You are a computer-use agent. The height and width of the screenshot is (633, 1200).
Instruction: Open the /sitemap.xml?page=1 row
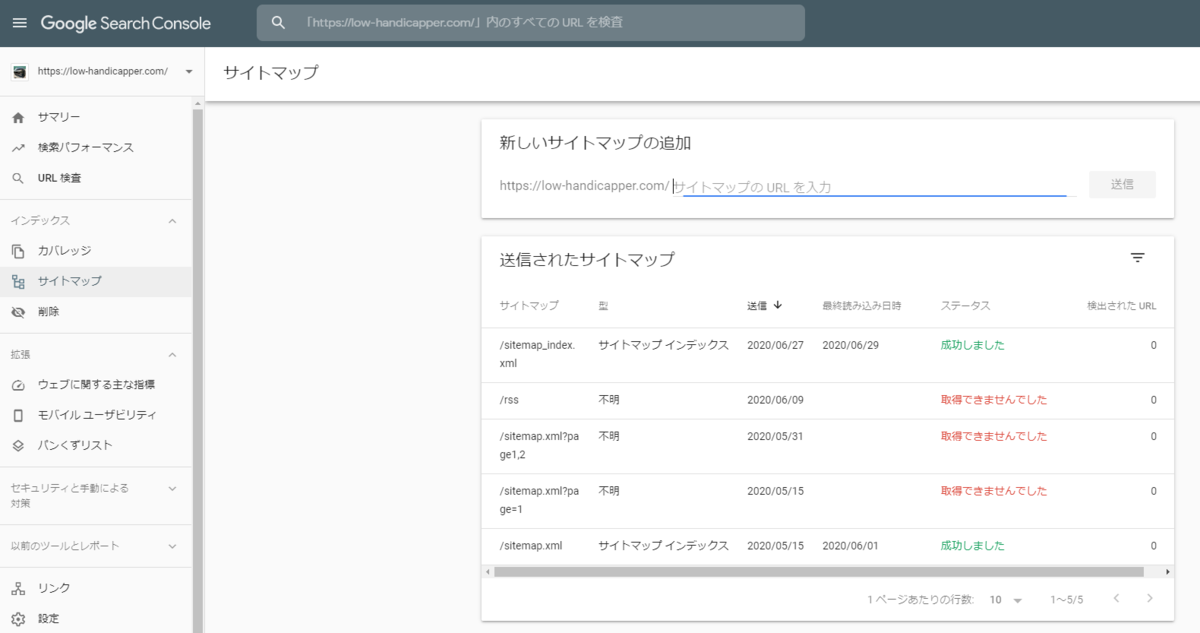pos(828,500)
